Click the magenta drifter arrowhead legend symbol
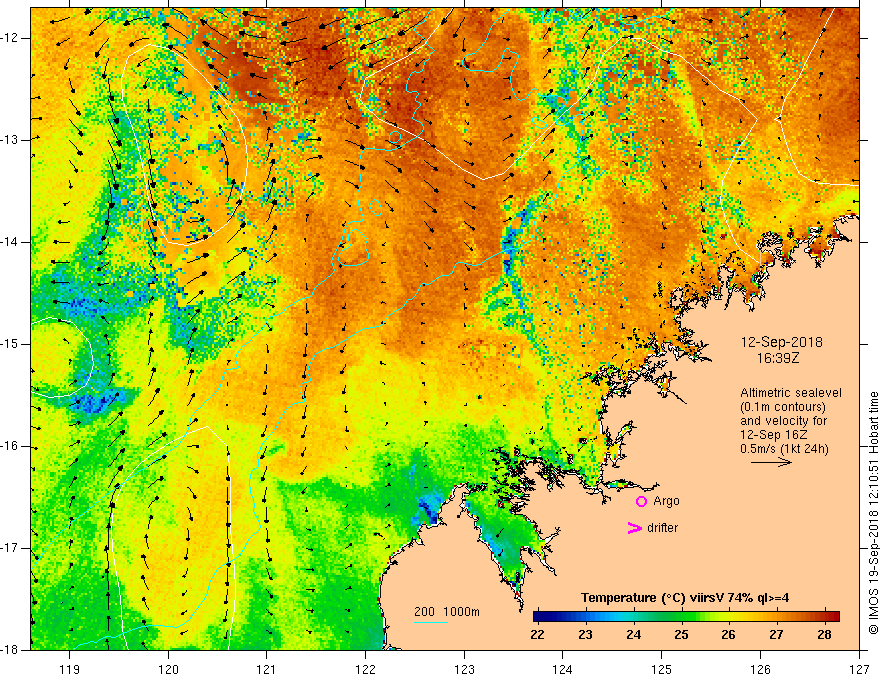Viewport: 880px width, 680px height. 634,528
